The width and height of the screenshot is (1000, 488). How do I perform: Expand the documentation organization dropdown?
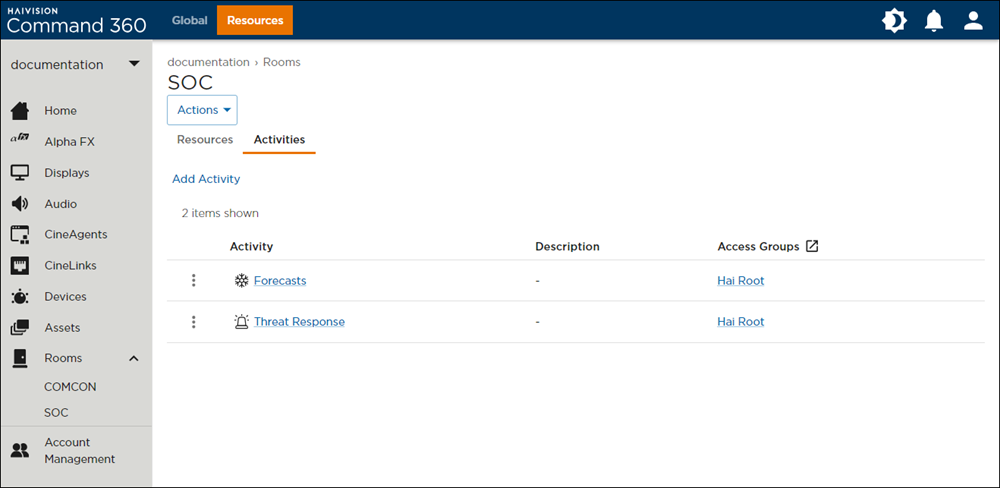[134, 65]
